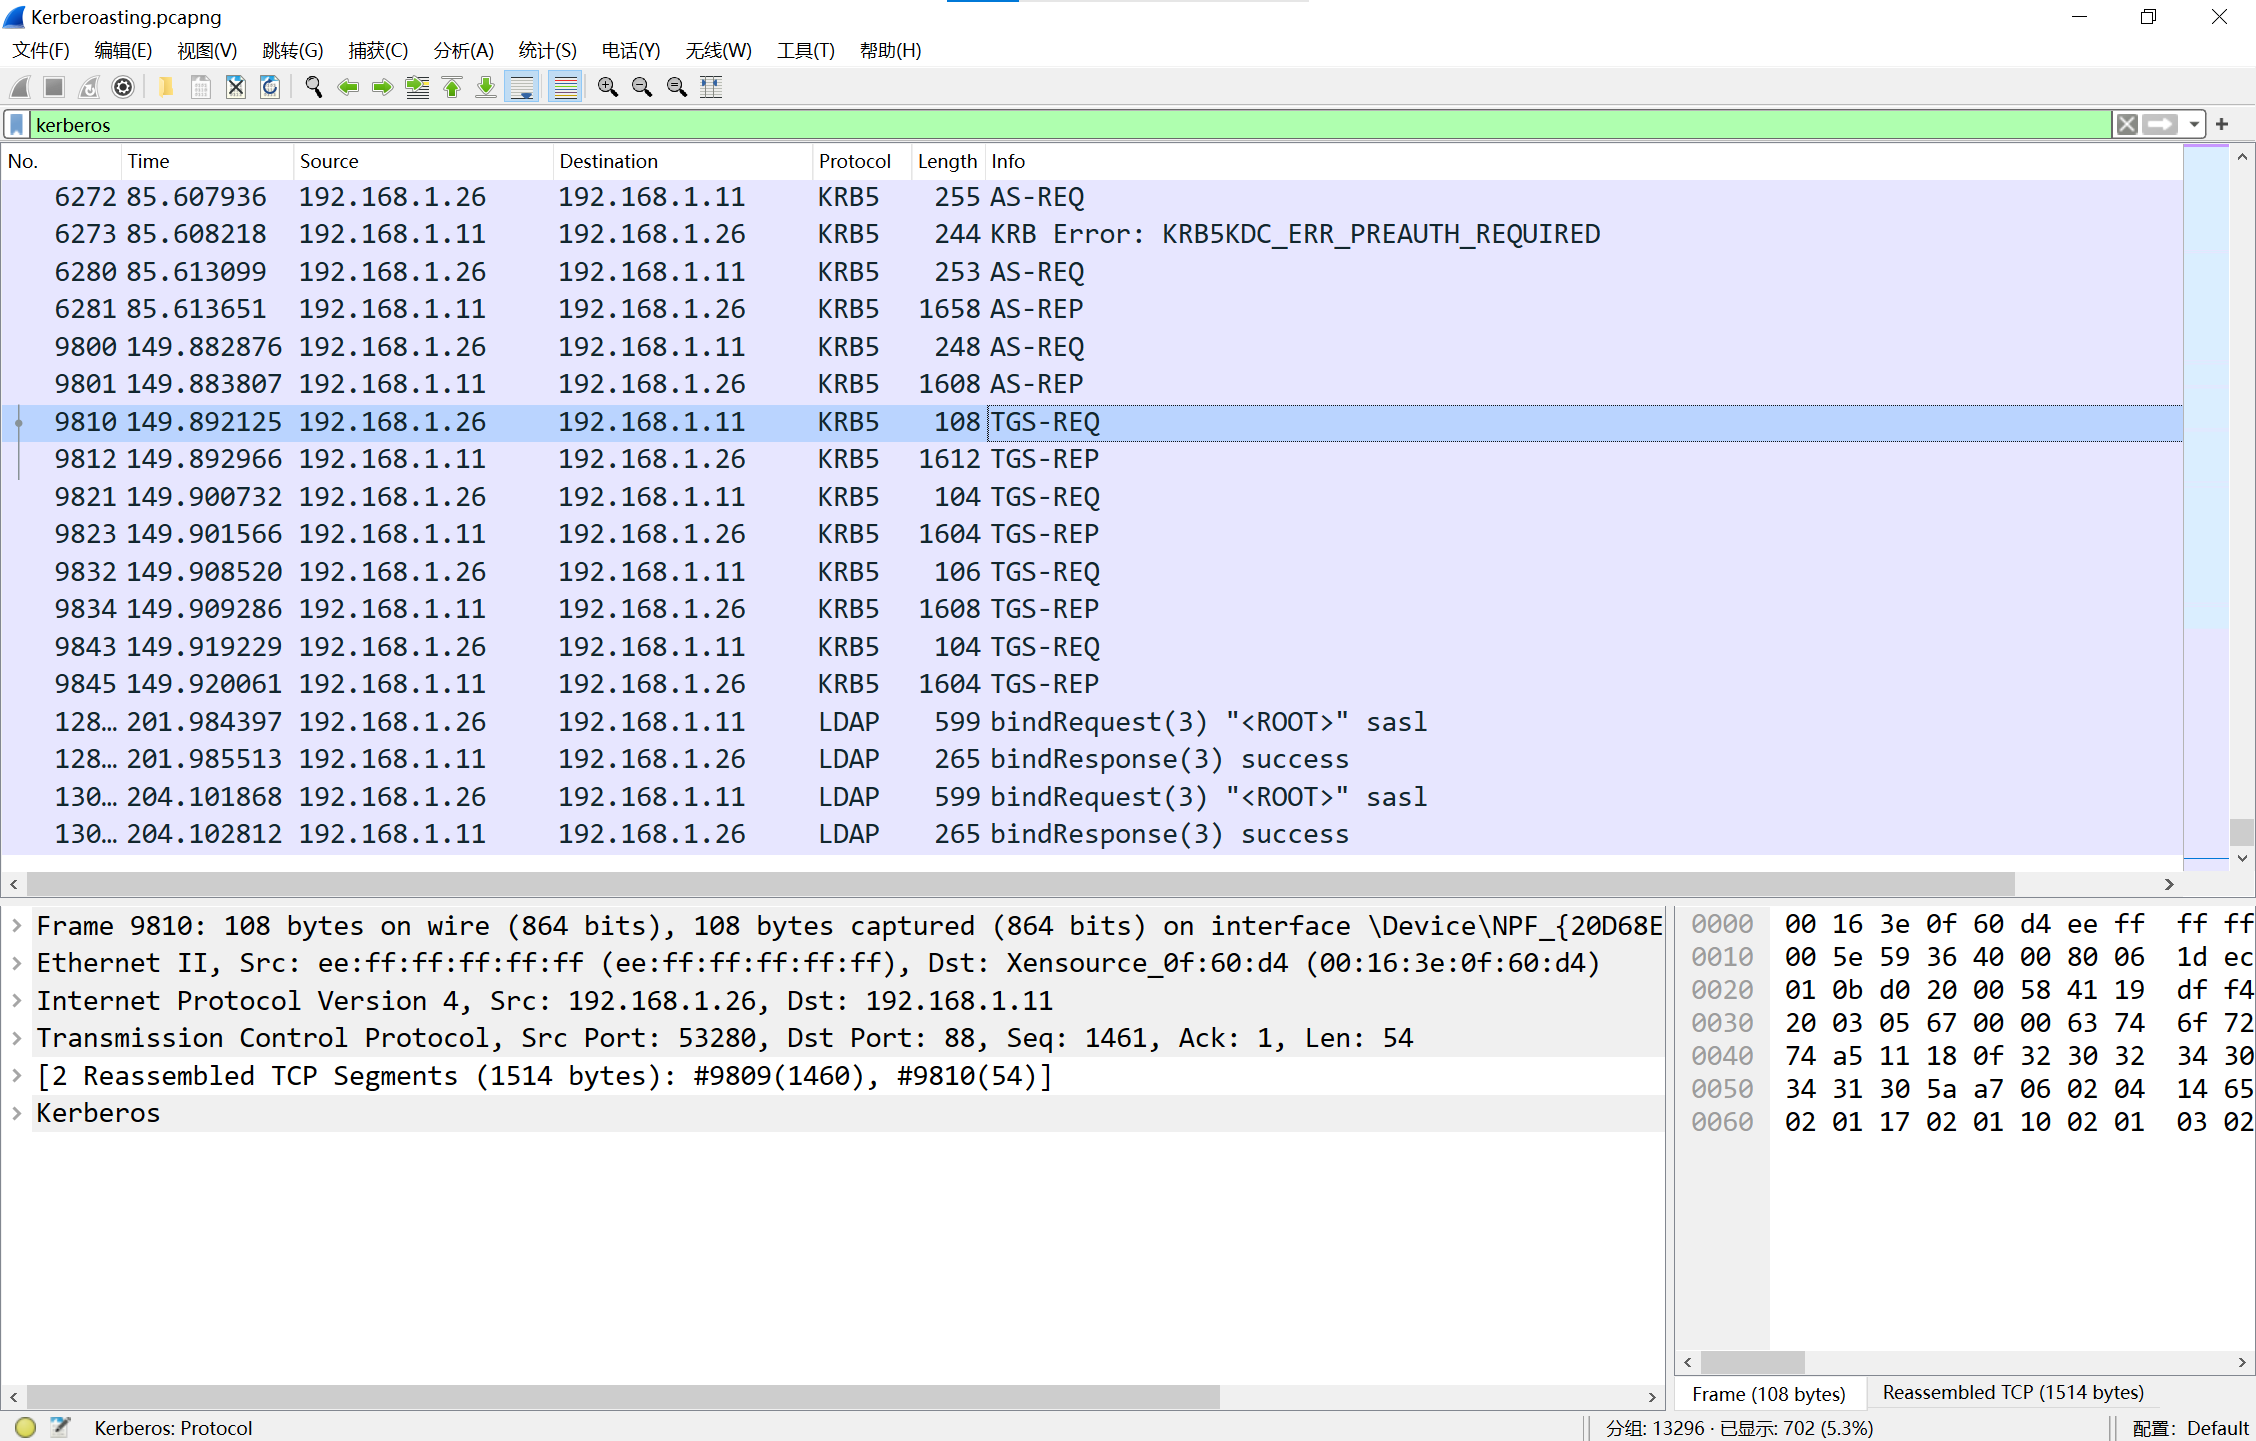Toggle auto-scroll during live capture

point(522,87)
